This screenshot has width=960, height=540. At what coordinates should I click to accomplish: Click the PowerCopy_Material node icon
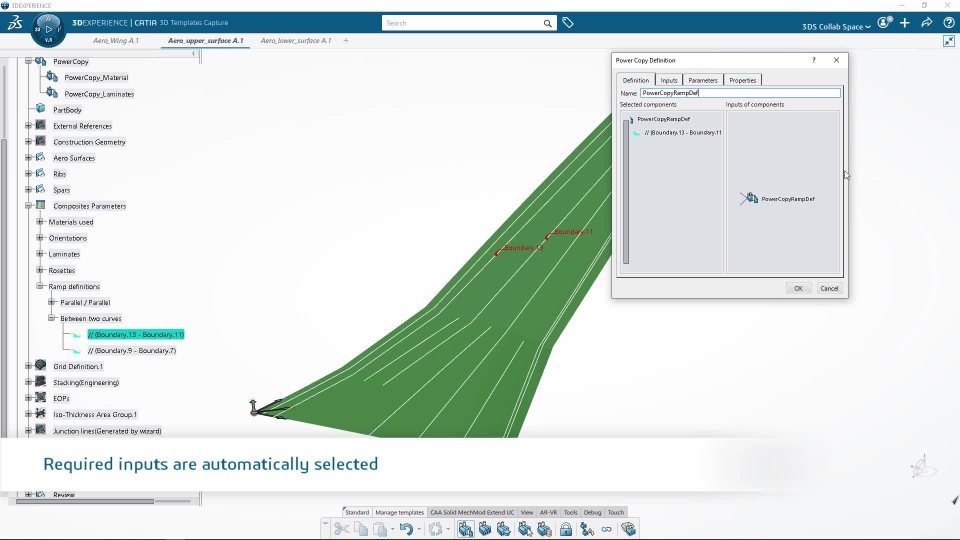(52, 77)
